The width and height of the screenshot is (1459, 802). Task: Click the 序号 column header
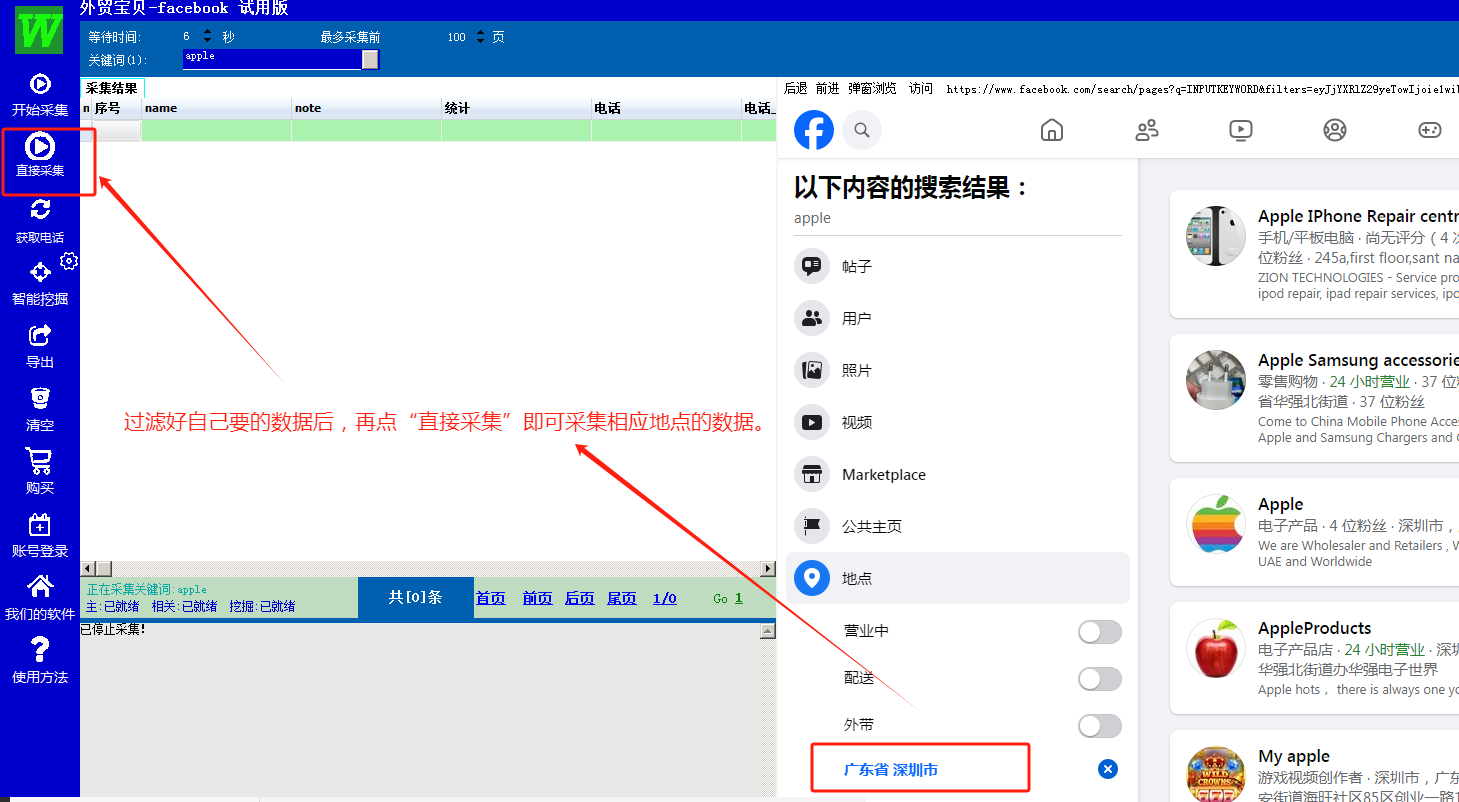[x=116, y=108]
